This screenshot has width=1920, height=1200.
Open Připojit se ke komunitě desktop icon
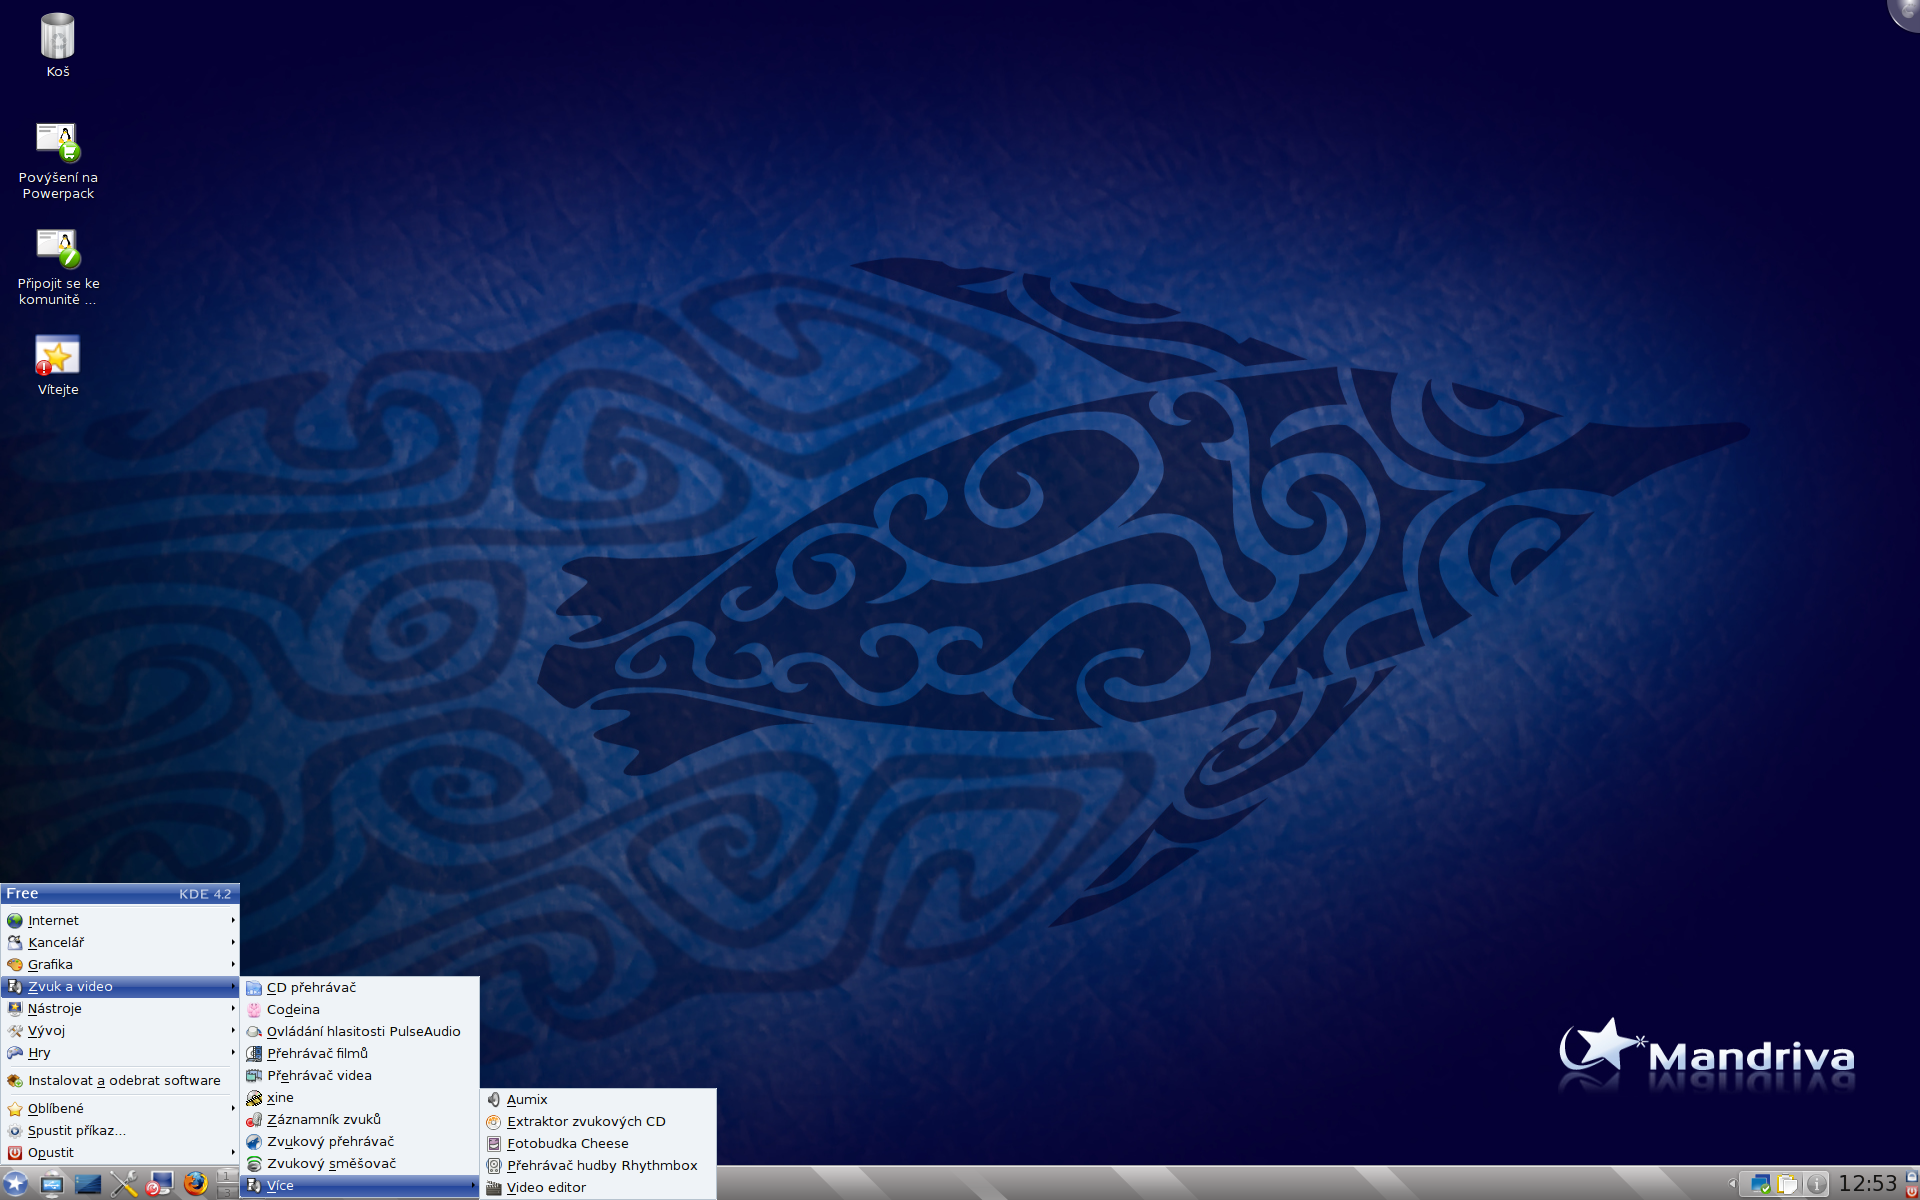click(58, 267)
